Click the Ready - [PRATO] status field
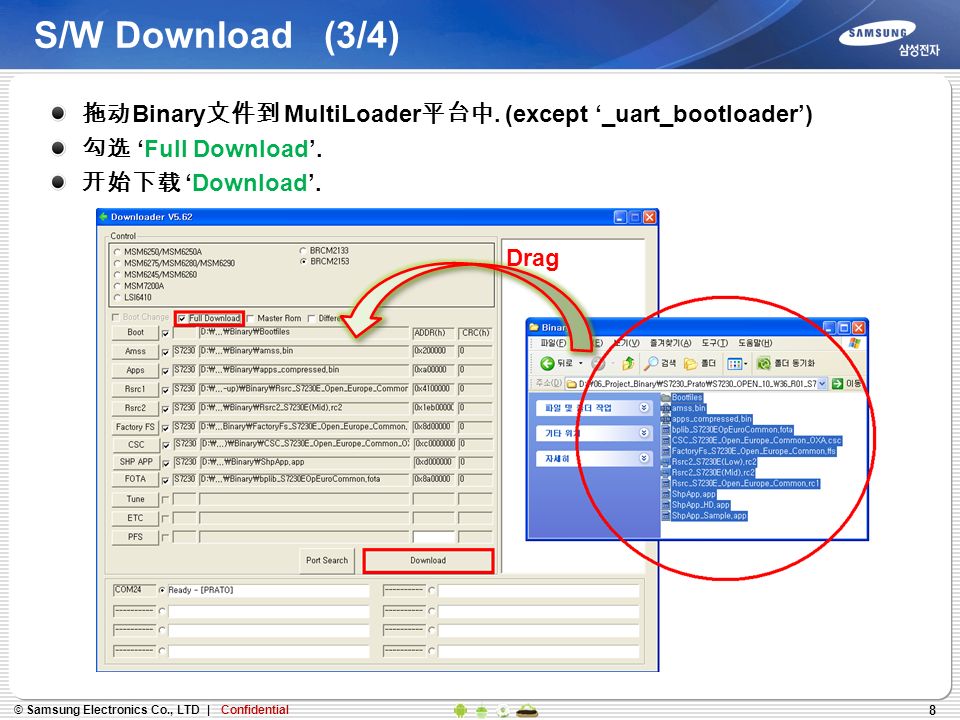 tap(269, 590)
